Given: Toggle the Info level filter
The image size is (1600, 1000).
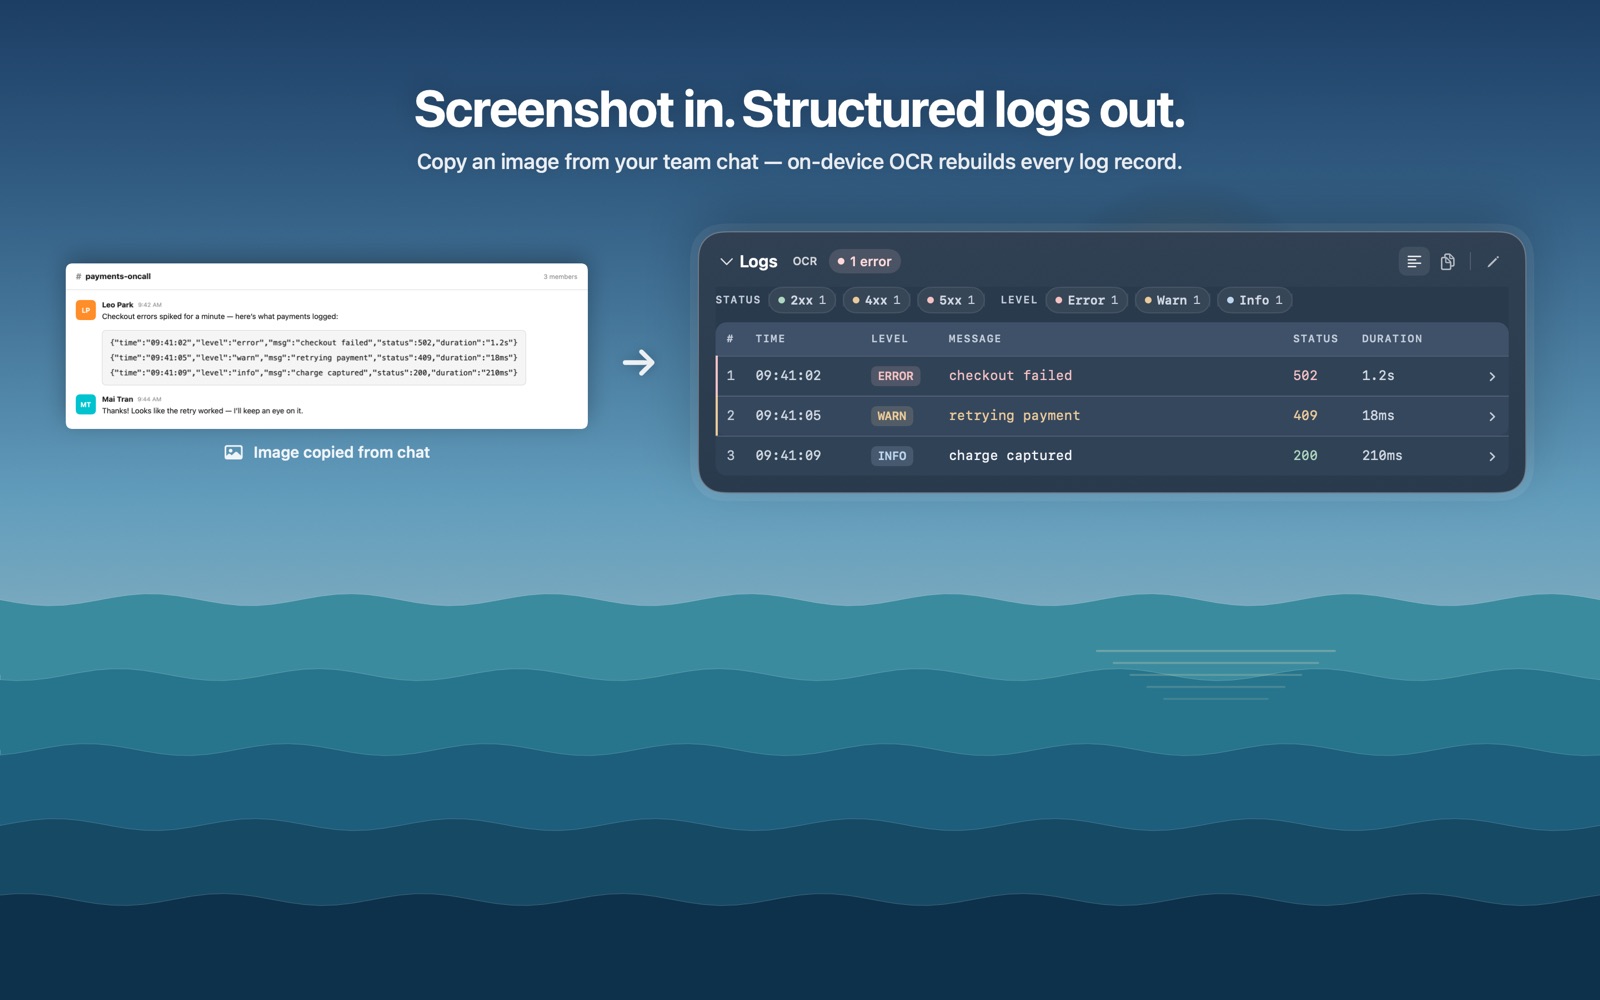Looking at the screenshot, I should [x=1254, y=300].
